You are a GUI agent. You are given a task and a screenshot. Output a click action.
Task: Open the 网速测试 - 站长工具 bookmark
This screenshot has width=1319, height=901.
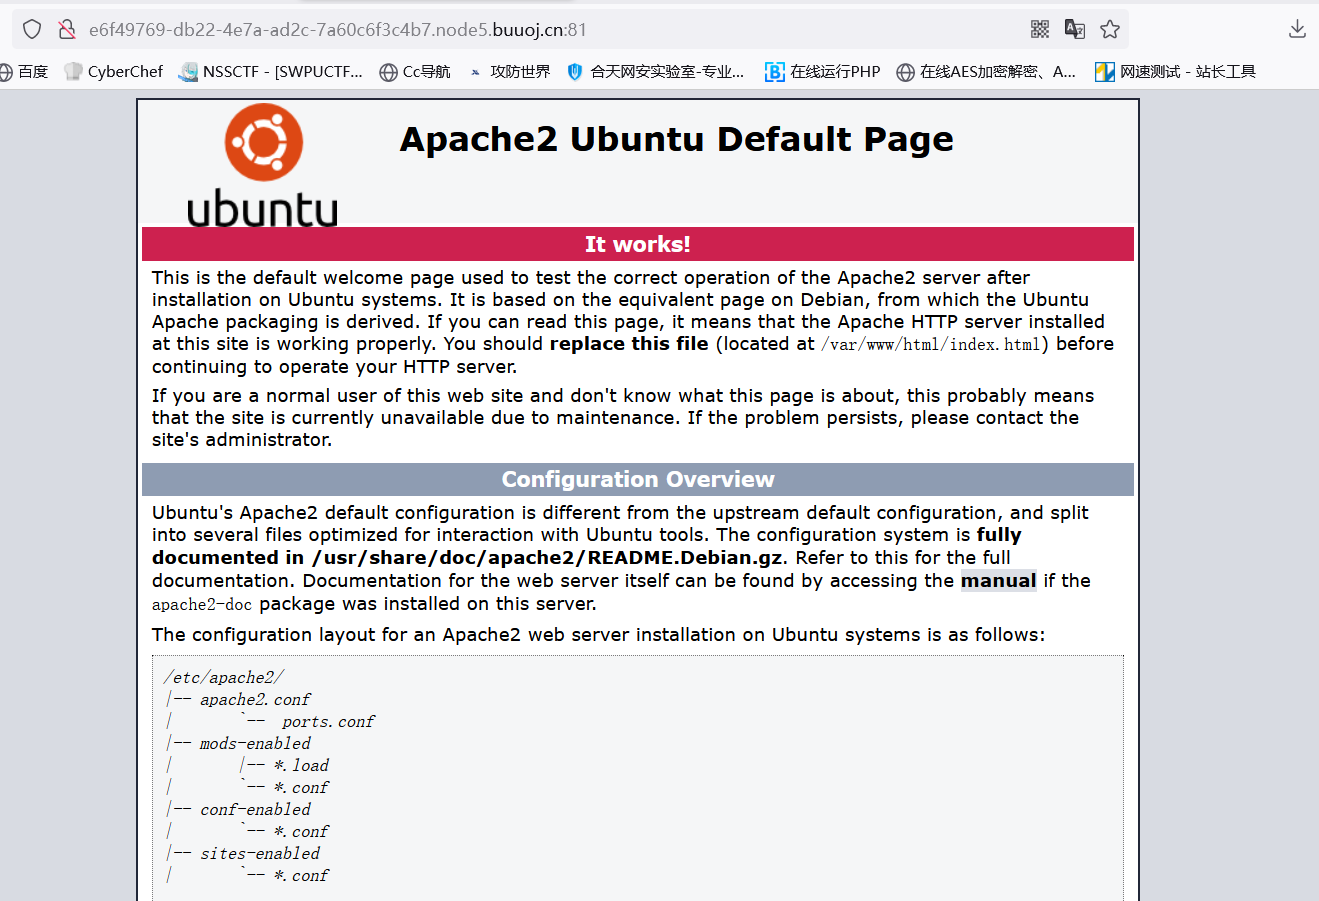(1175, 71)
